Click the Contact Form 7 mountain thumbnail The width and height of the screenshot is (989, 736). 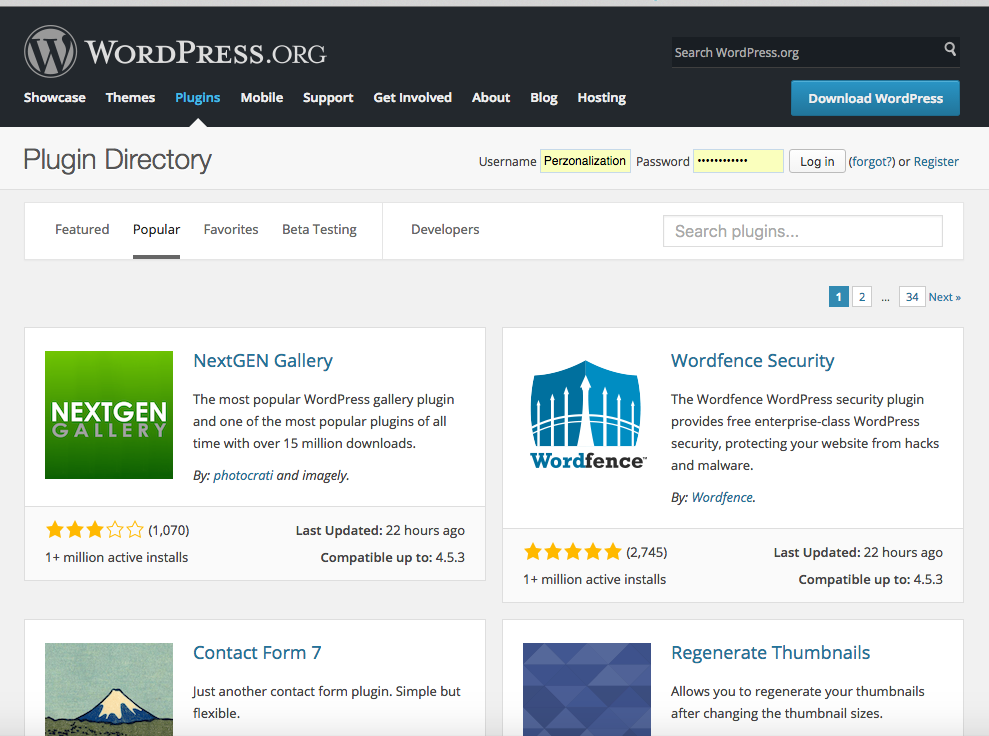[x=109, y=689]
